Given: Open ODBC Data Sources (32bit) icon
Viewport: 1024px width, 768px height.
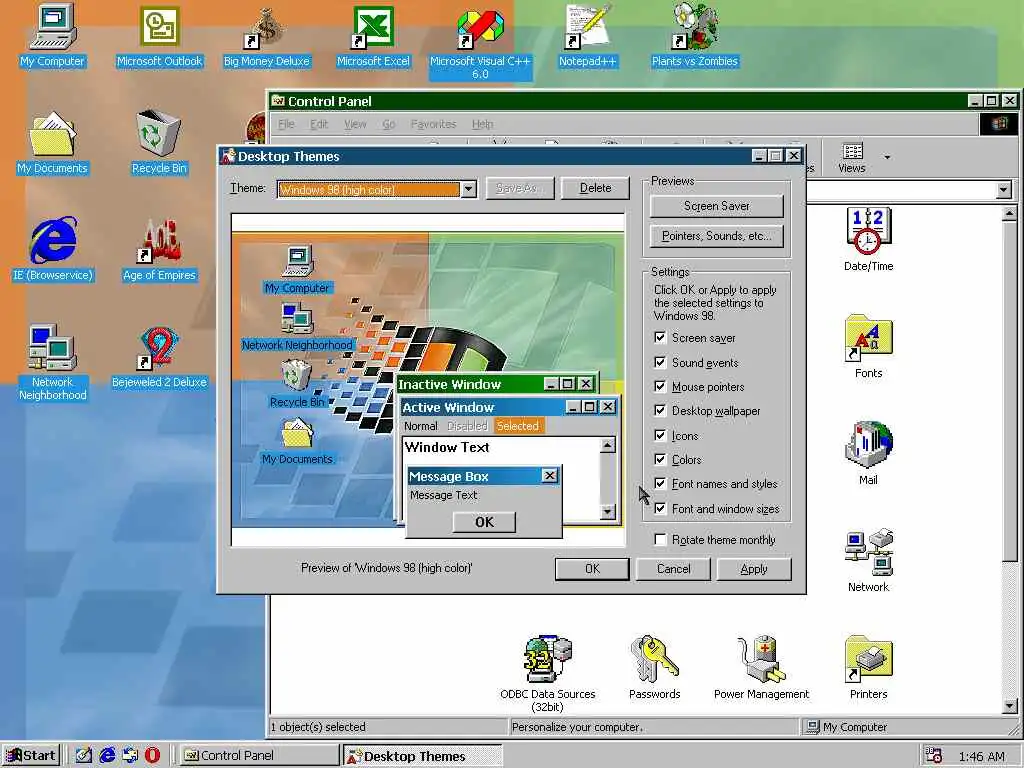Looking at the screenshot, I should 547,673.
